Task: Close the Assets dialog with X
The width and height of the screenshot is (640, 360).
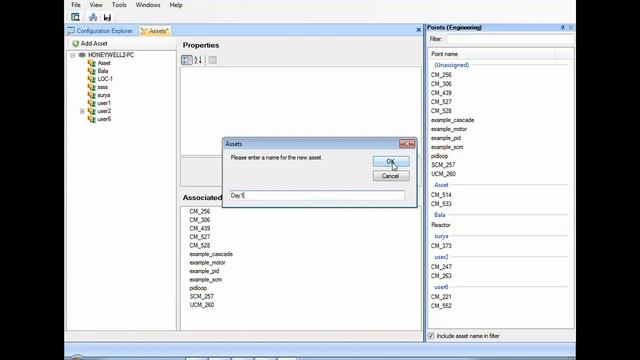Action: (x=407, y=144)
